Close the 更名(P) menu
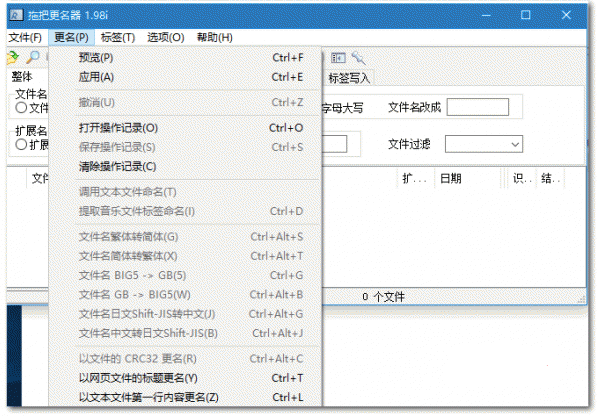Viewport: 602px width, 418px height. [x=71, y=38]
